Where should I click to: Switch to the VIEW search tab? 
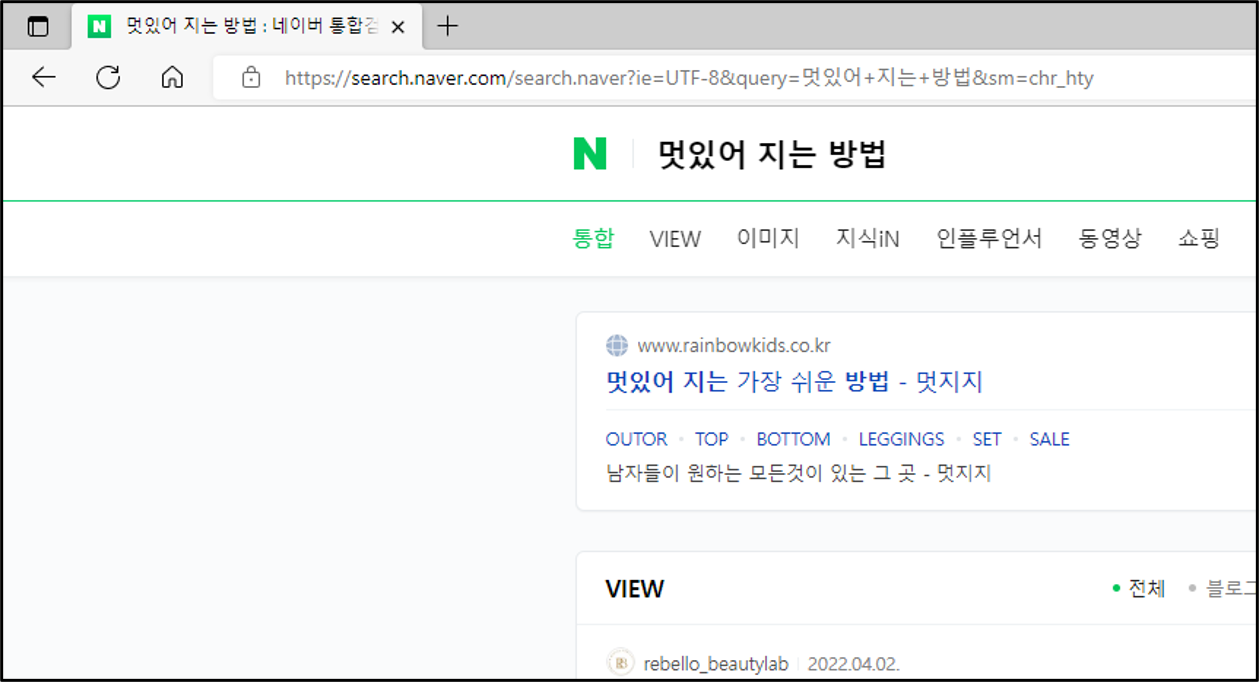click(675, 239)
